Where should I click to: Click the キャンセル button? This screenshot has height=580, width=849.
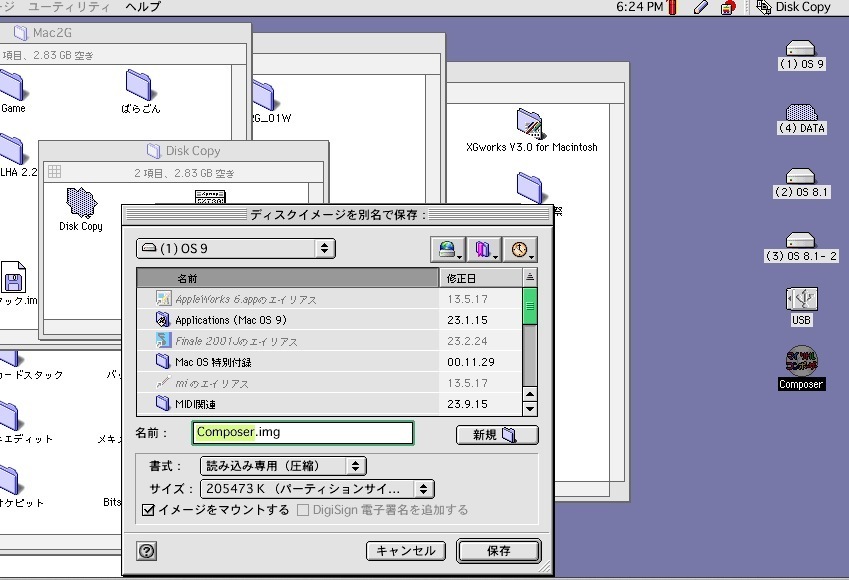[406, 551]
